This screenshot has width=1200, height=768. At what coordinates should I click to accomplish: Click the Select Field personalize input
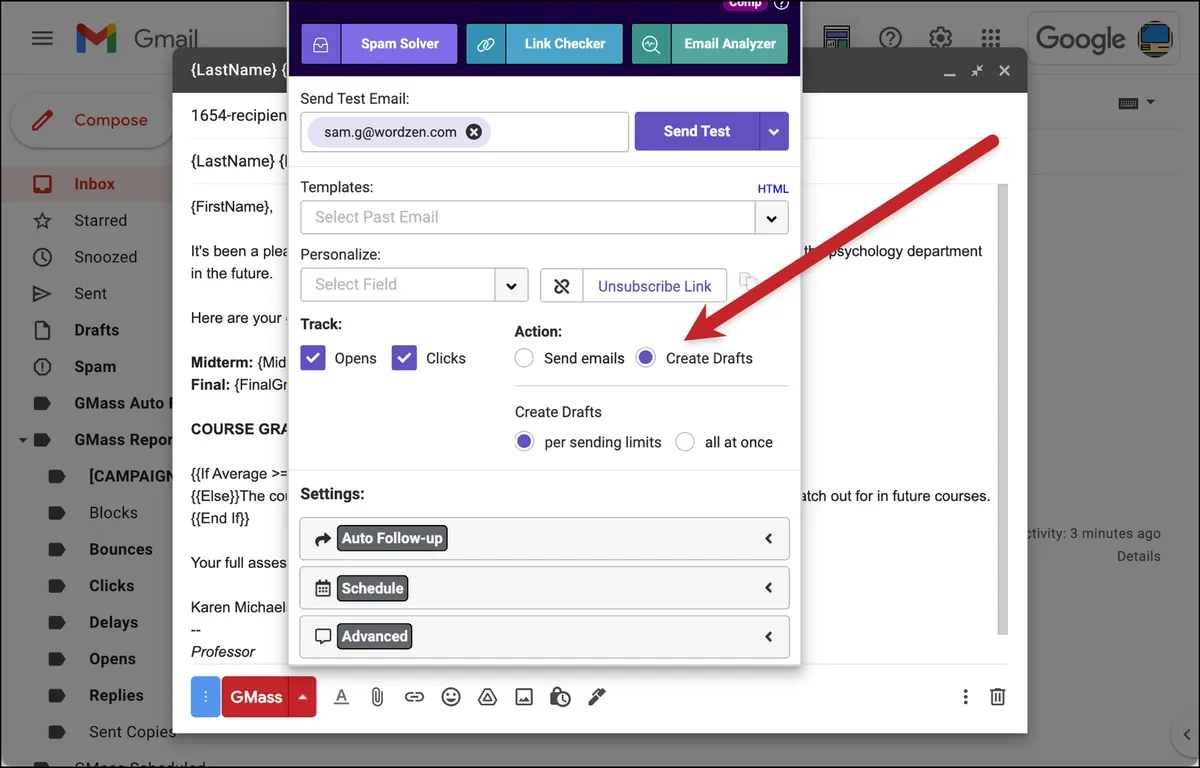coord(398,285)
